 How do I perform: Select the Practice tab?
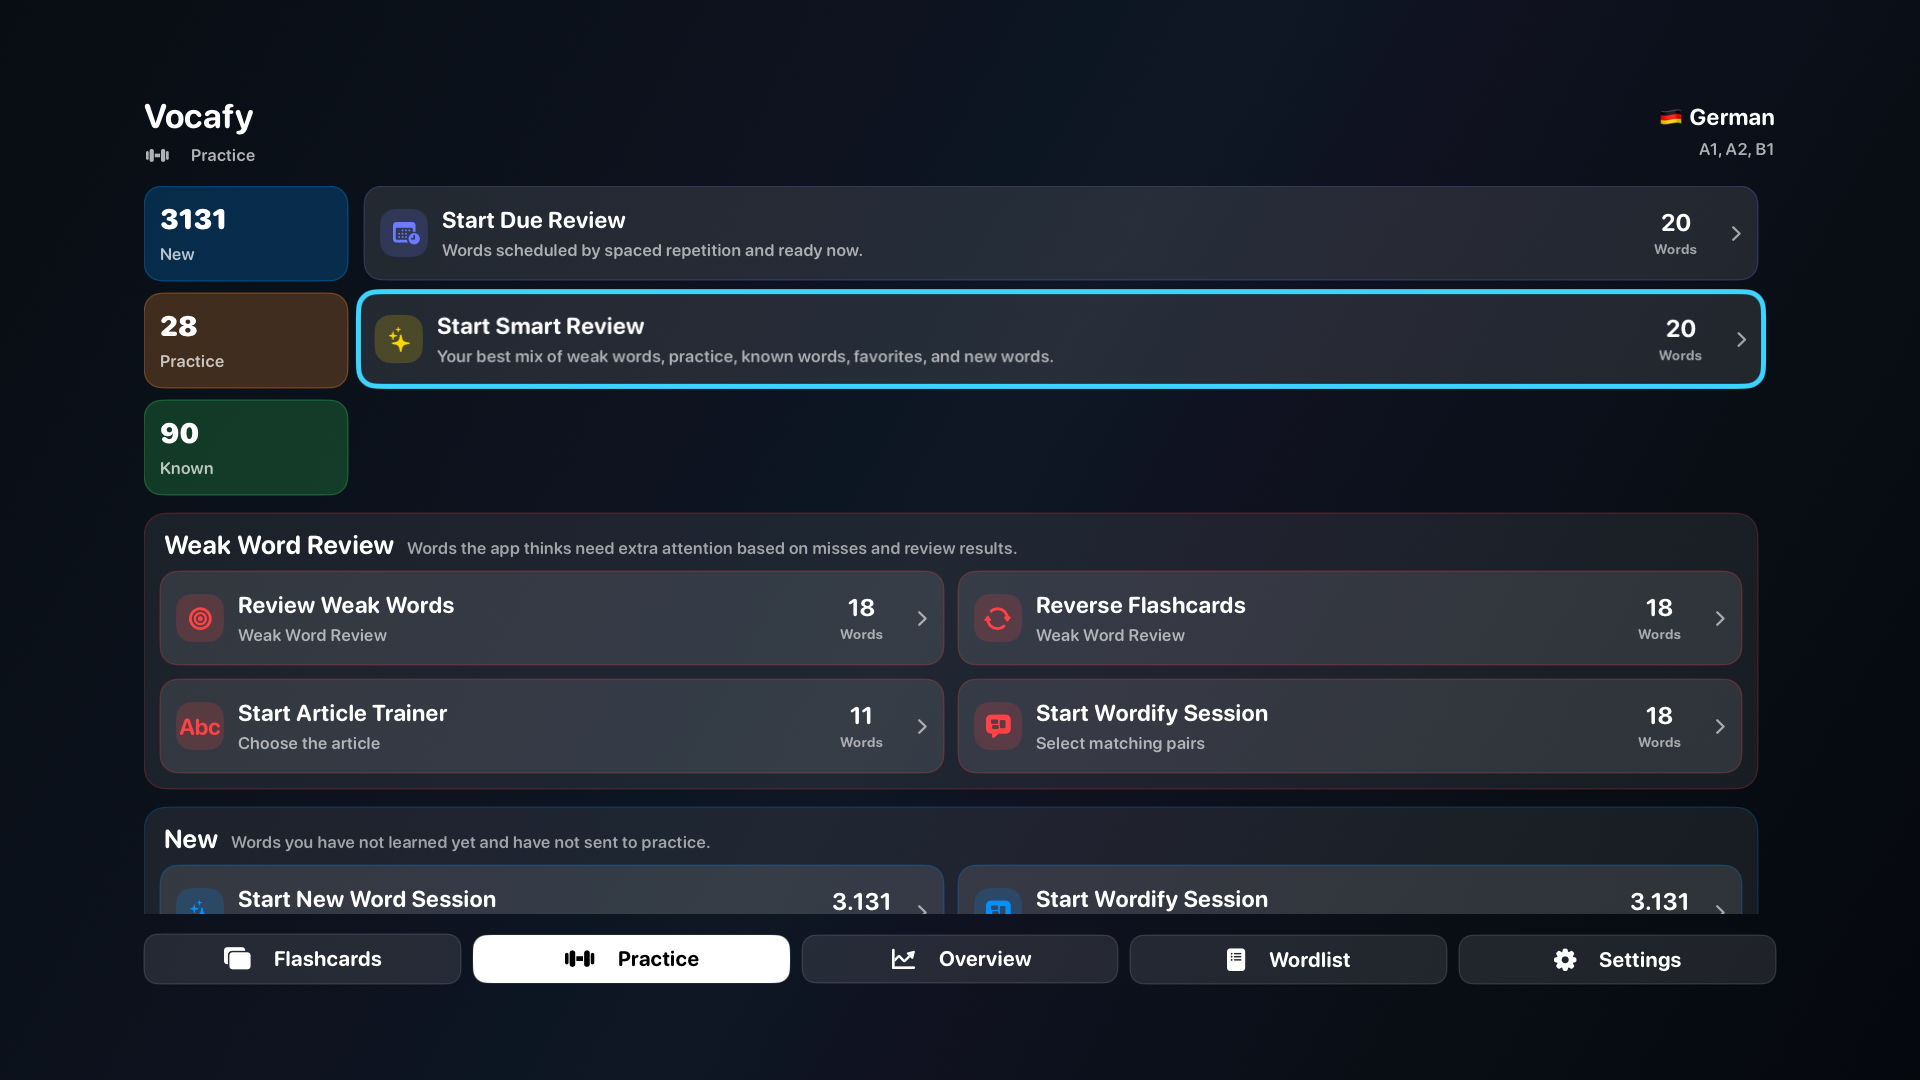click(x=631, y=959)
